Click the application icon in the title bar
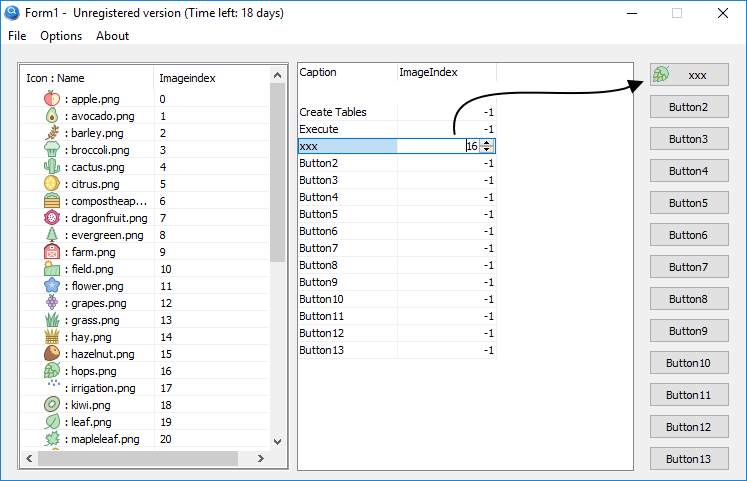This screenshot has height=481, width=747. (x=12, y=13)
